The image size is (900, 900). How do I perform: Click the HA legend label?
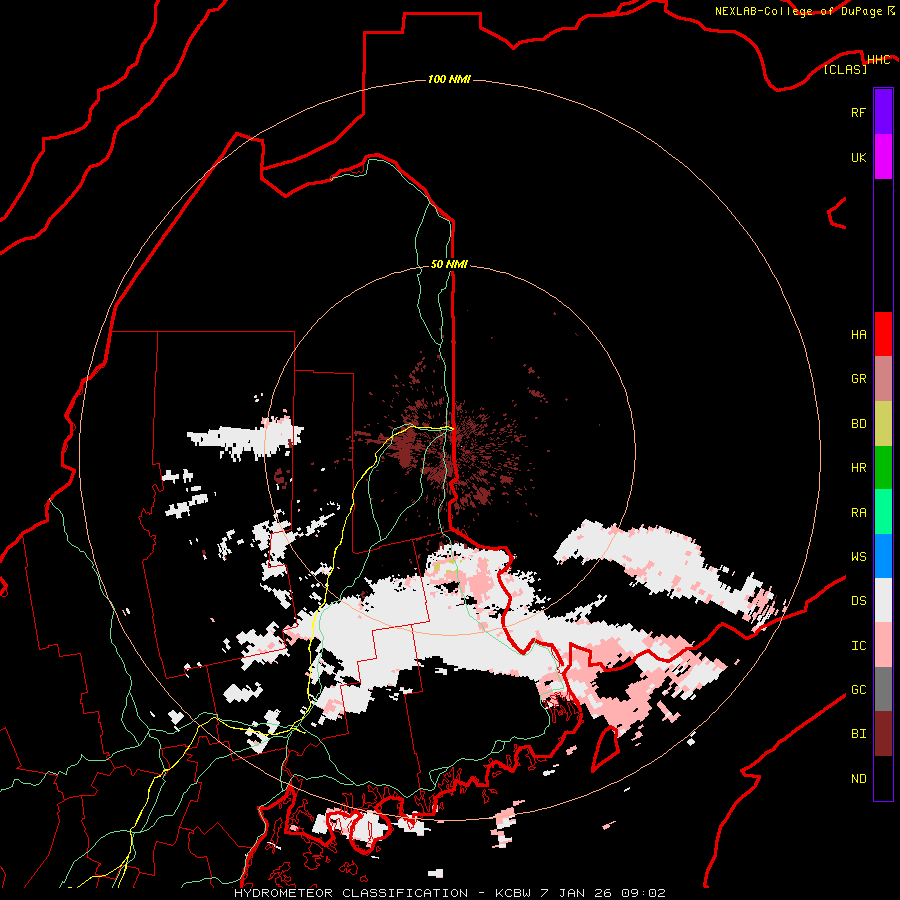pos(858,335)
